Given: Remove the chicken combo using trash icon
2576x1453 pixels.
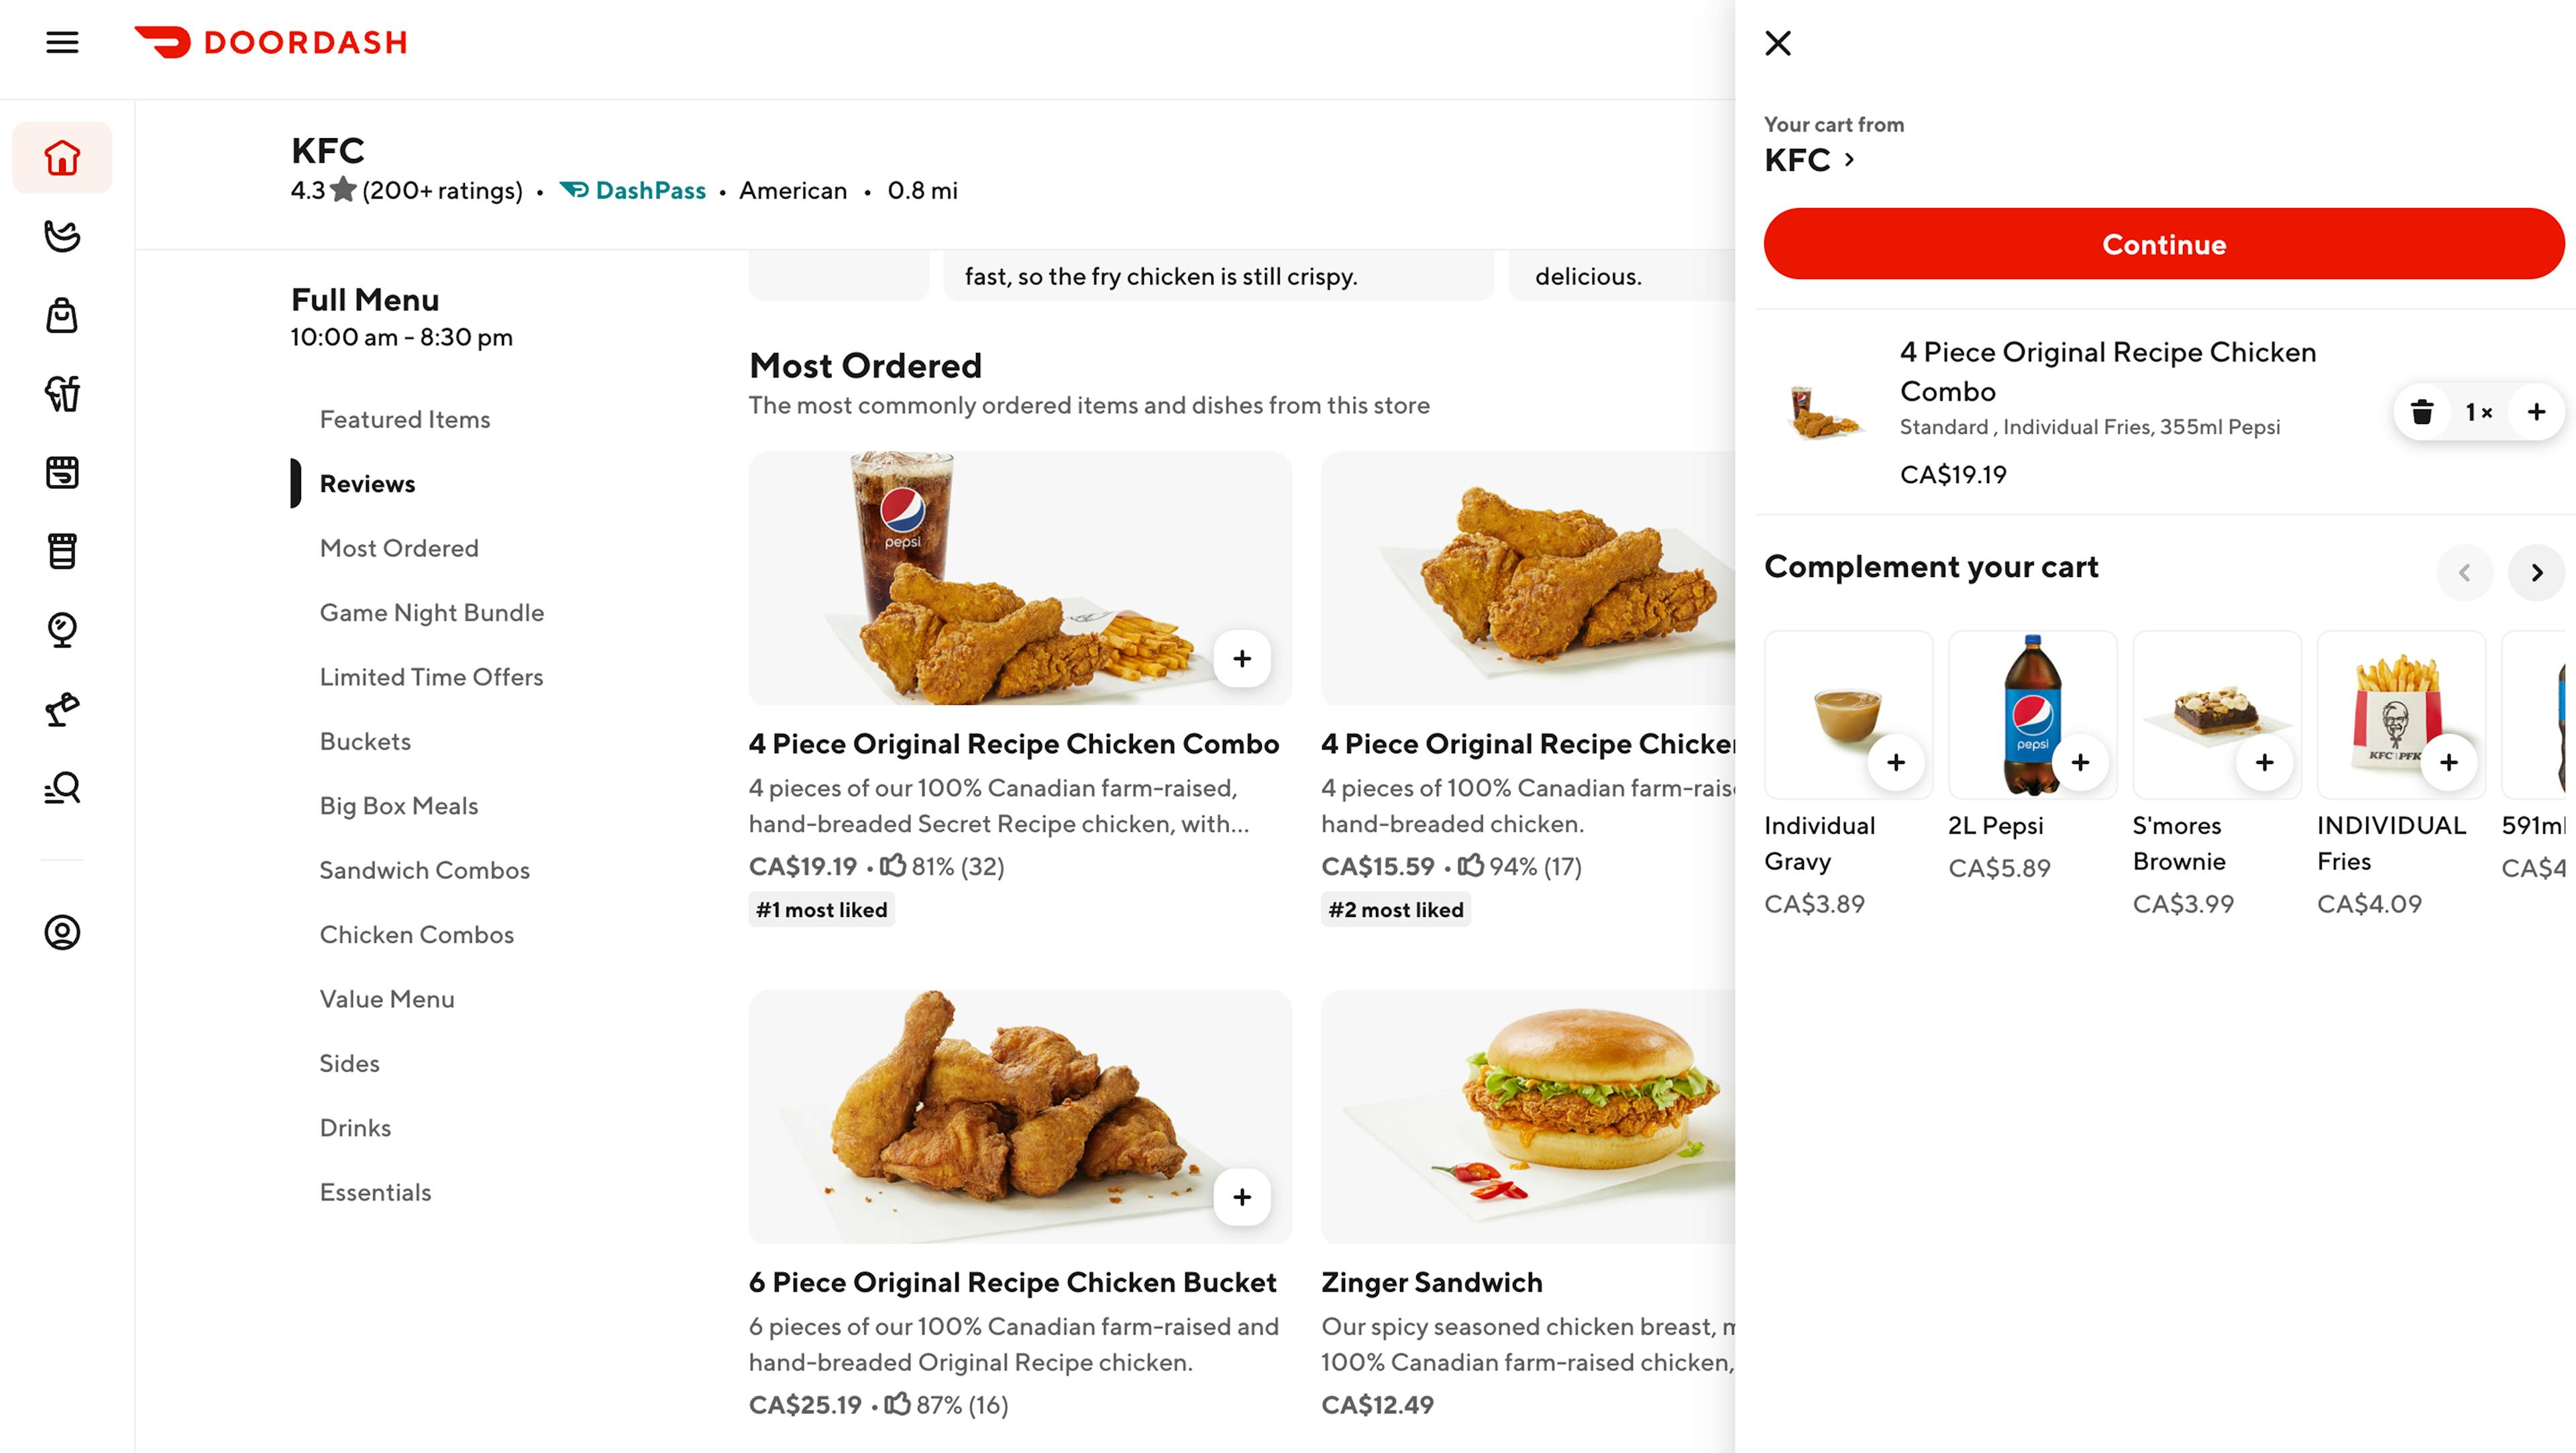Looking at the screenshot, I should (2421, 412).
